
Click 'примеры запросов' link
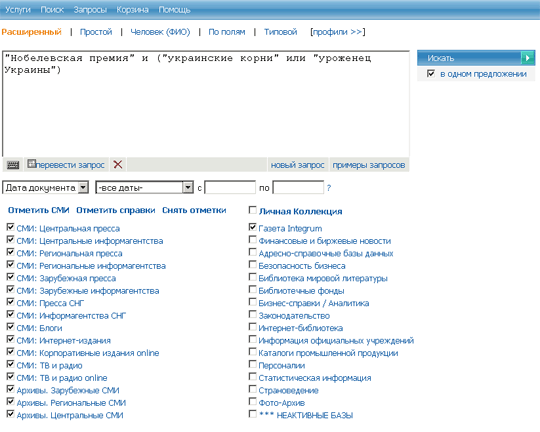[368, 165]
